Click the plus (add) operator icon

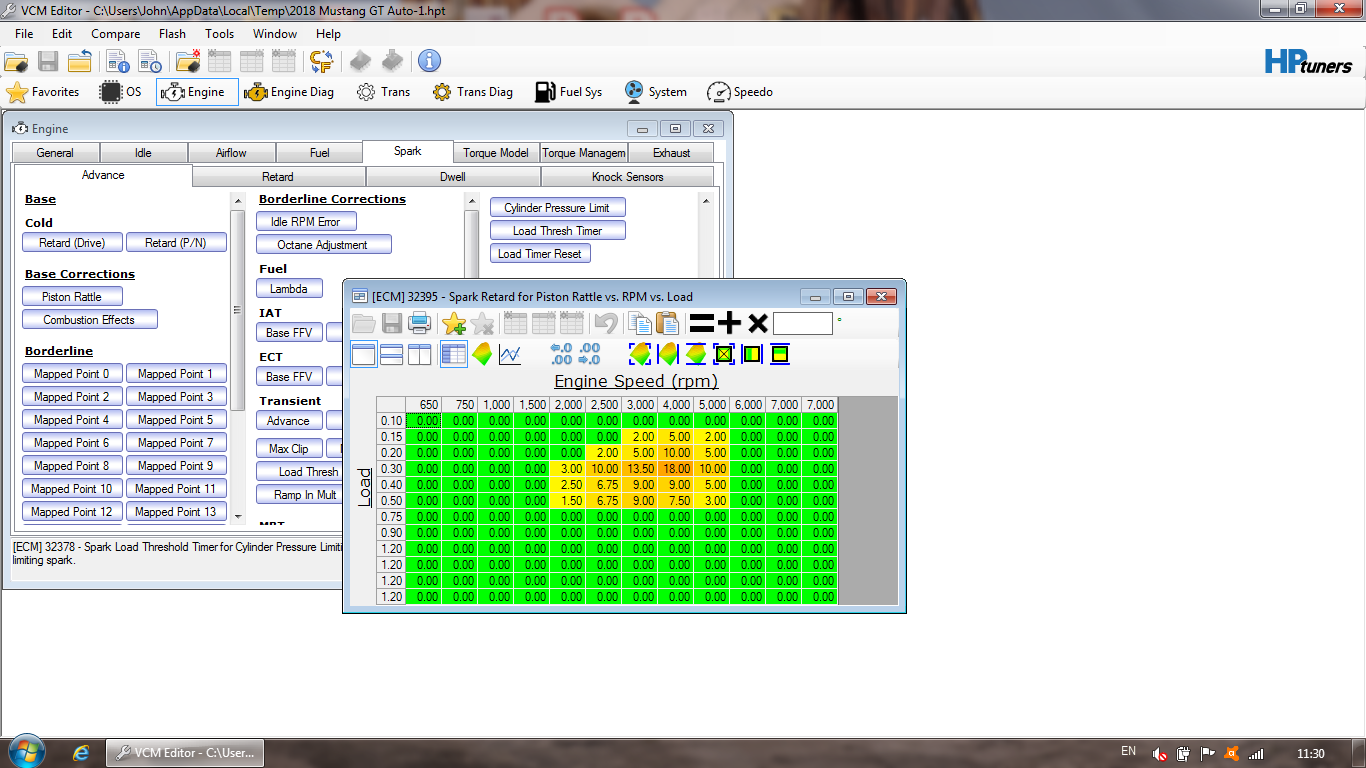[x=729, y=323]
